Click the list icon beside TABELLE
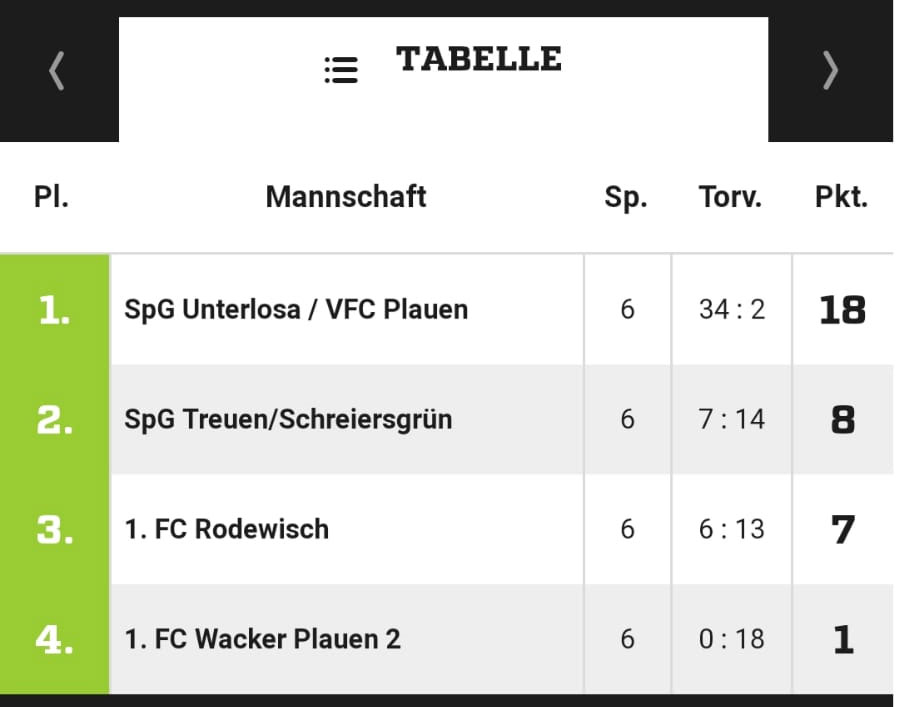Screen dimensions: 899x707 pyautogui.click(x=341, y=70)
